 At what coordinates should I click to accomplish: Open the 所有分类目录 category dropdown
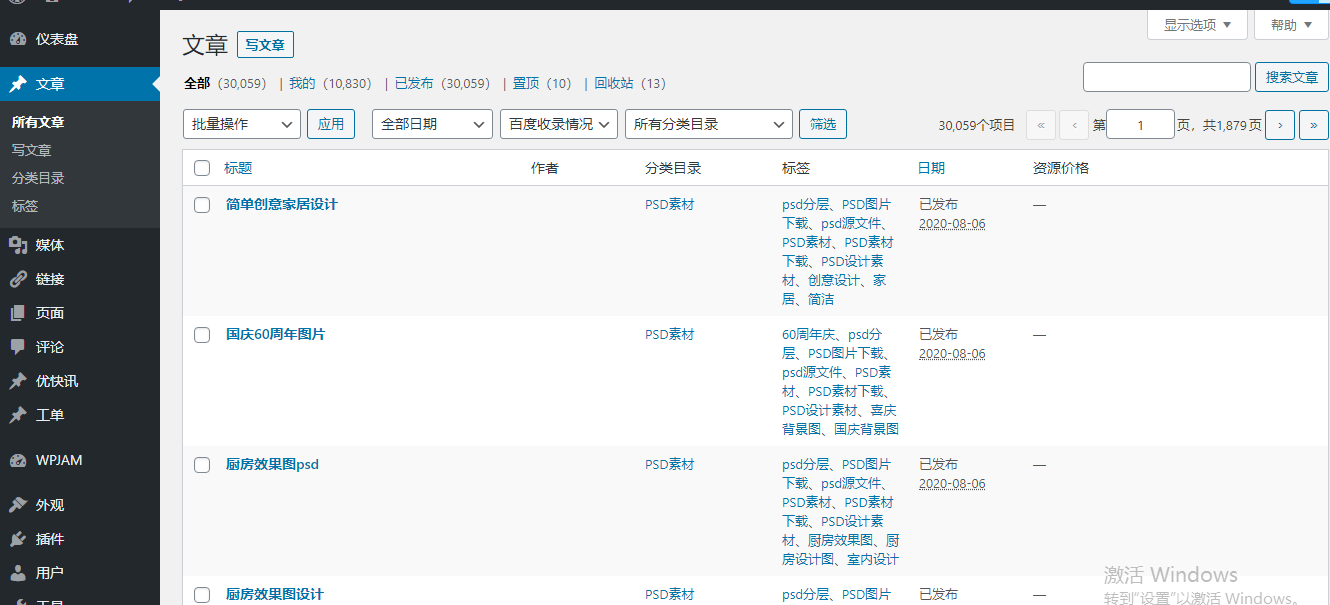coord(708,124)
